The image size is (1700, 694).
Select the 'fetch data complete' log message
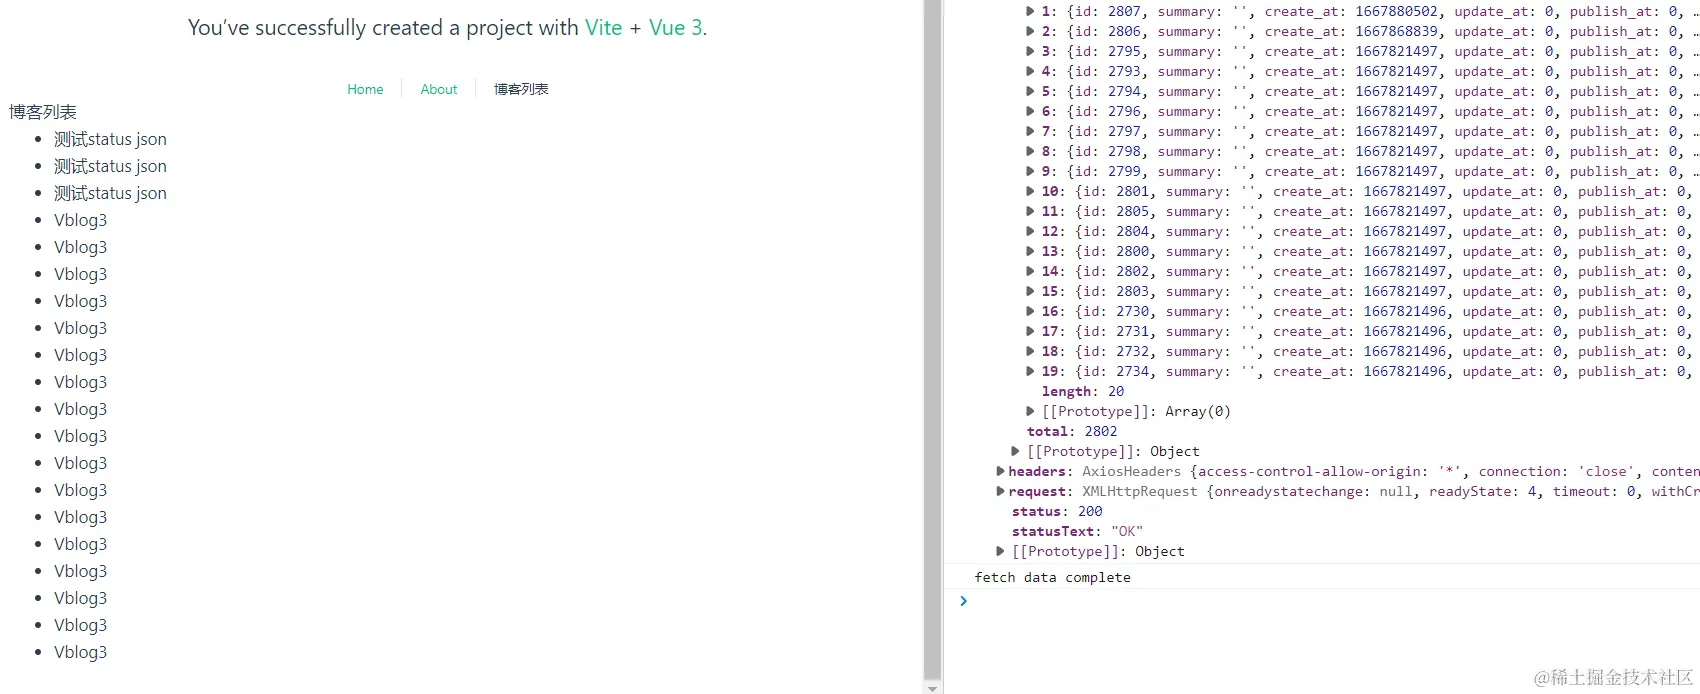point(1053,577)
